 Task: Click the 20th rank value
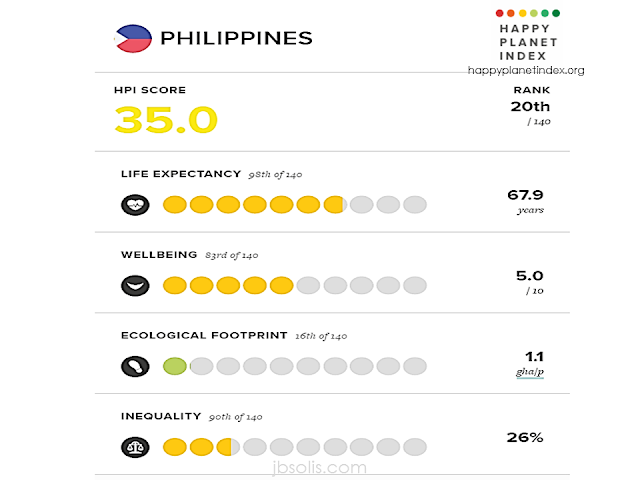(x=531, y=106)
